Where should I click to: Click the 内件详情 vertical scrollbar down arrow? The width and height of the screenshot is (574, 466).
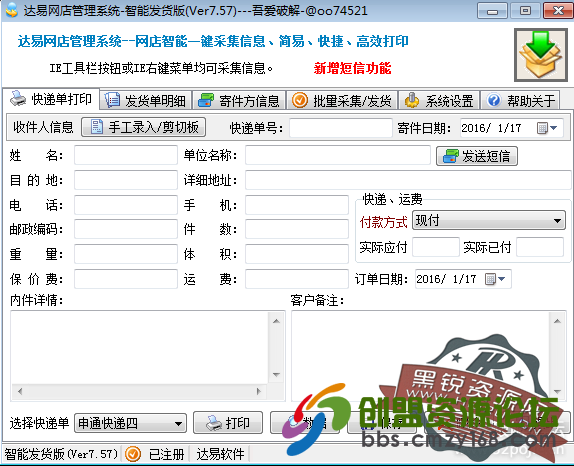(276, 374)
